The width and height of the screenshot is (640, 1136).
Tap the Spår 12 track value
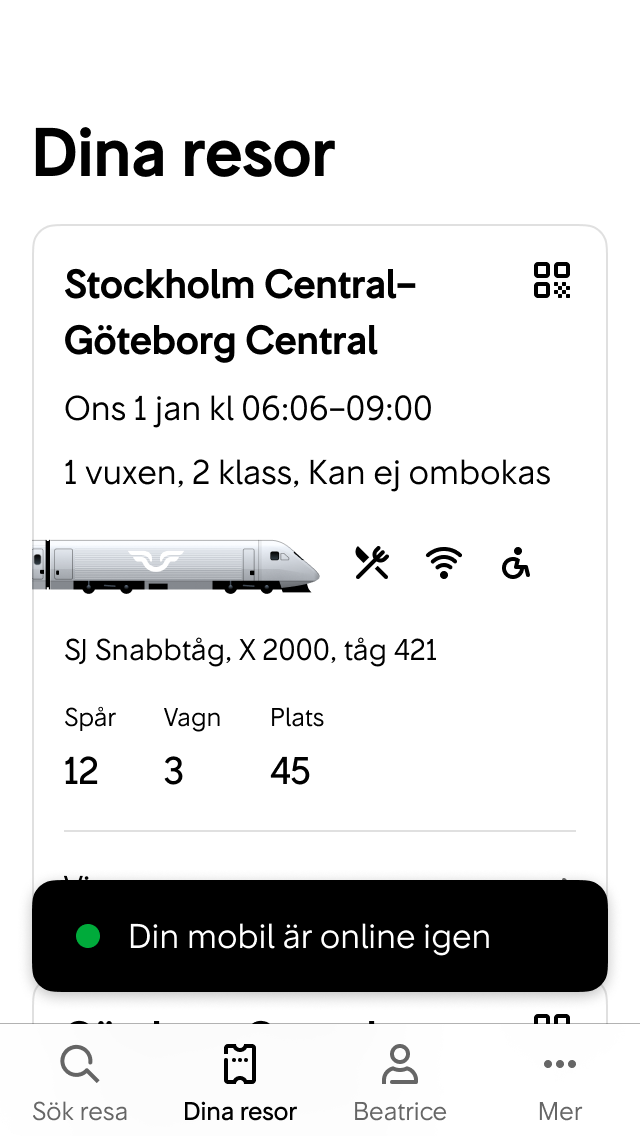[80, 770]
